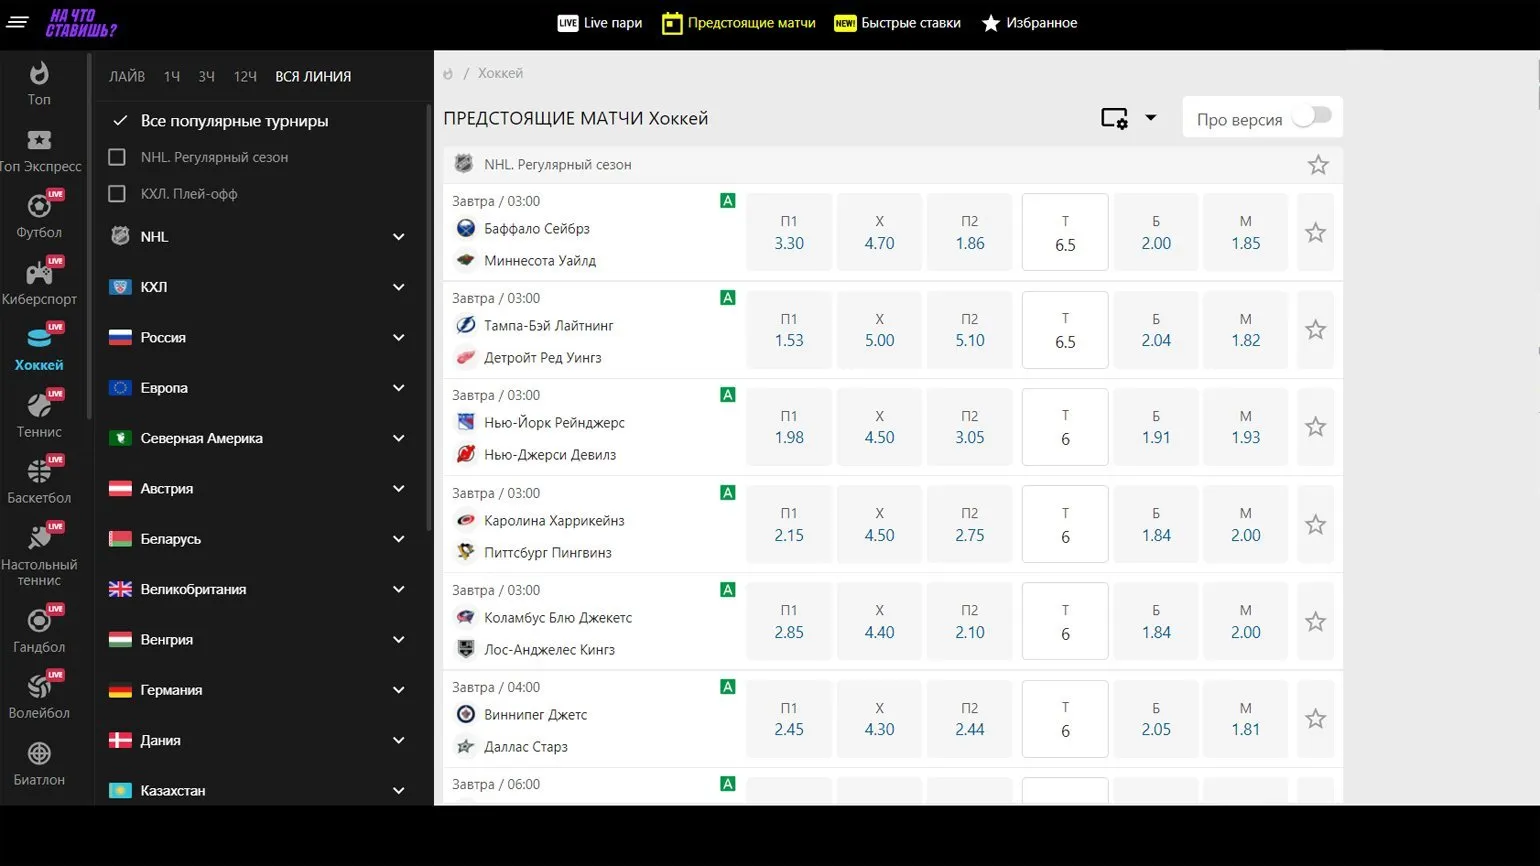The image size is (1540, 866).
Task: Toggle the Про версия switch
Action: [x=1311, y=117]
